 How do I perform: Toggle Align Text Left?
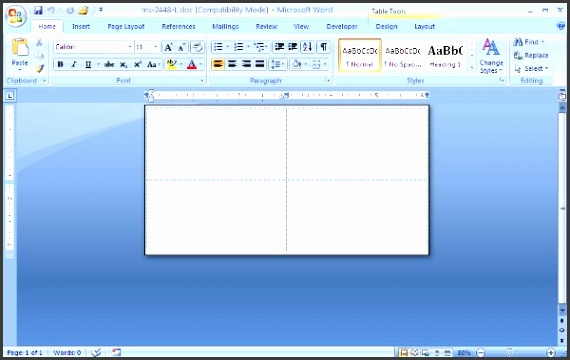[x=218, y=64]
